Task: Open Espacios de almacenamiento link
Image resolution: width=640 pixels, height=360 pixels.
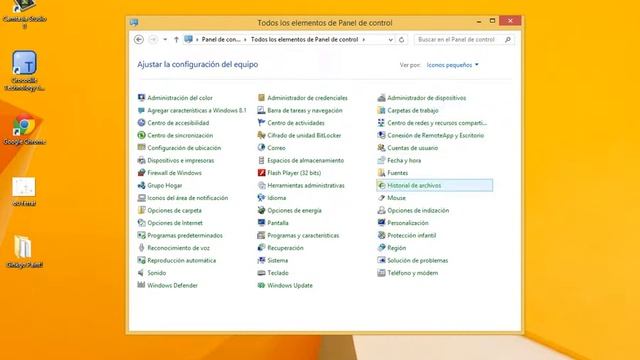Action: [305, 160]
